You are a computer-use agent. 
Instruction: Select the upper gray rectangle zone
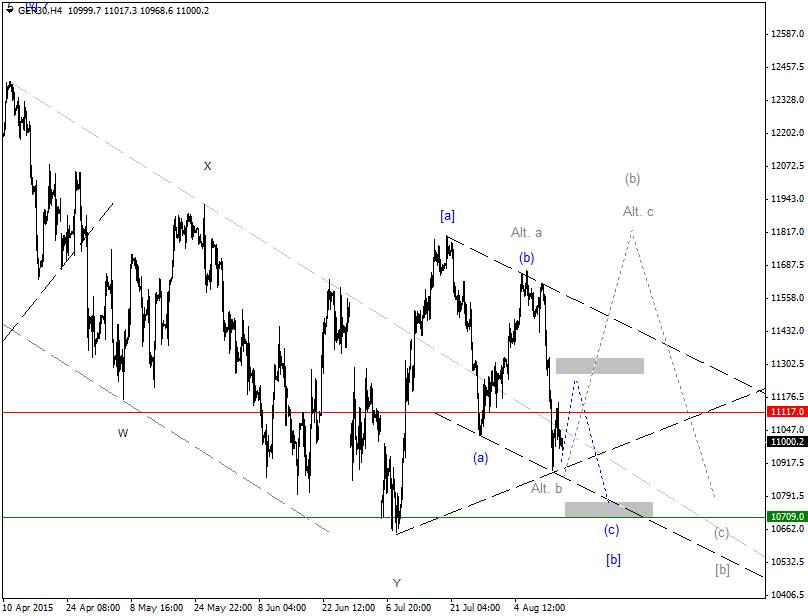[600, 366]
